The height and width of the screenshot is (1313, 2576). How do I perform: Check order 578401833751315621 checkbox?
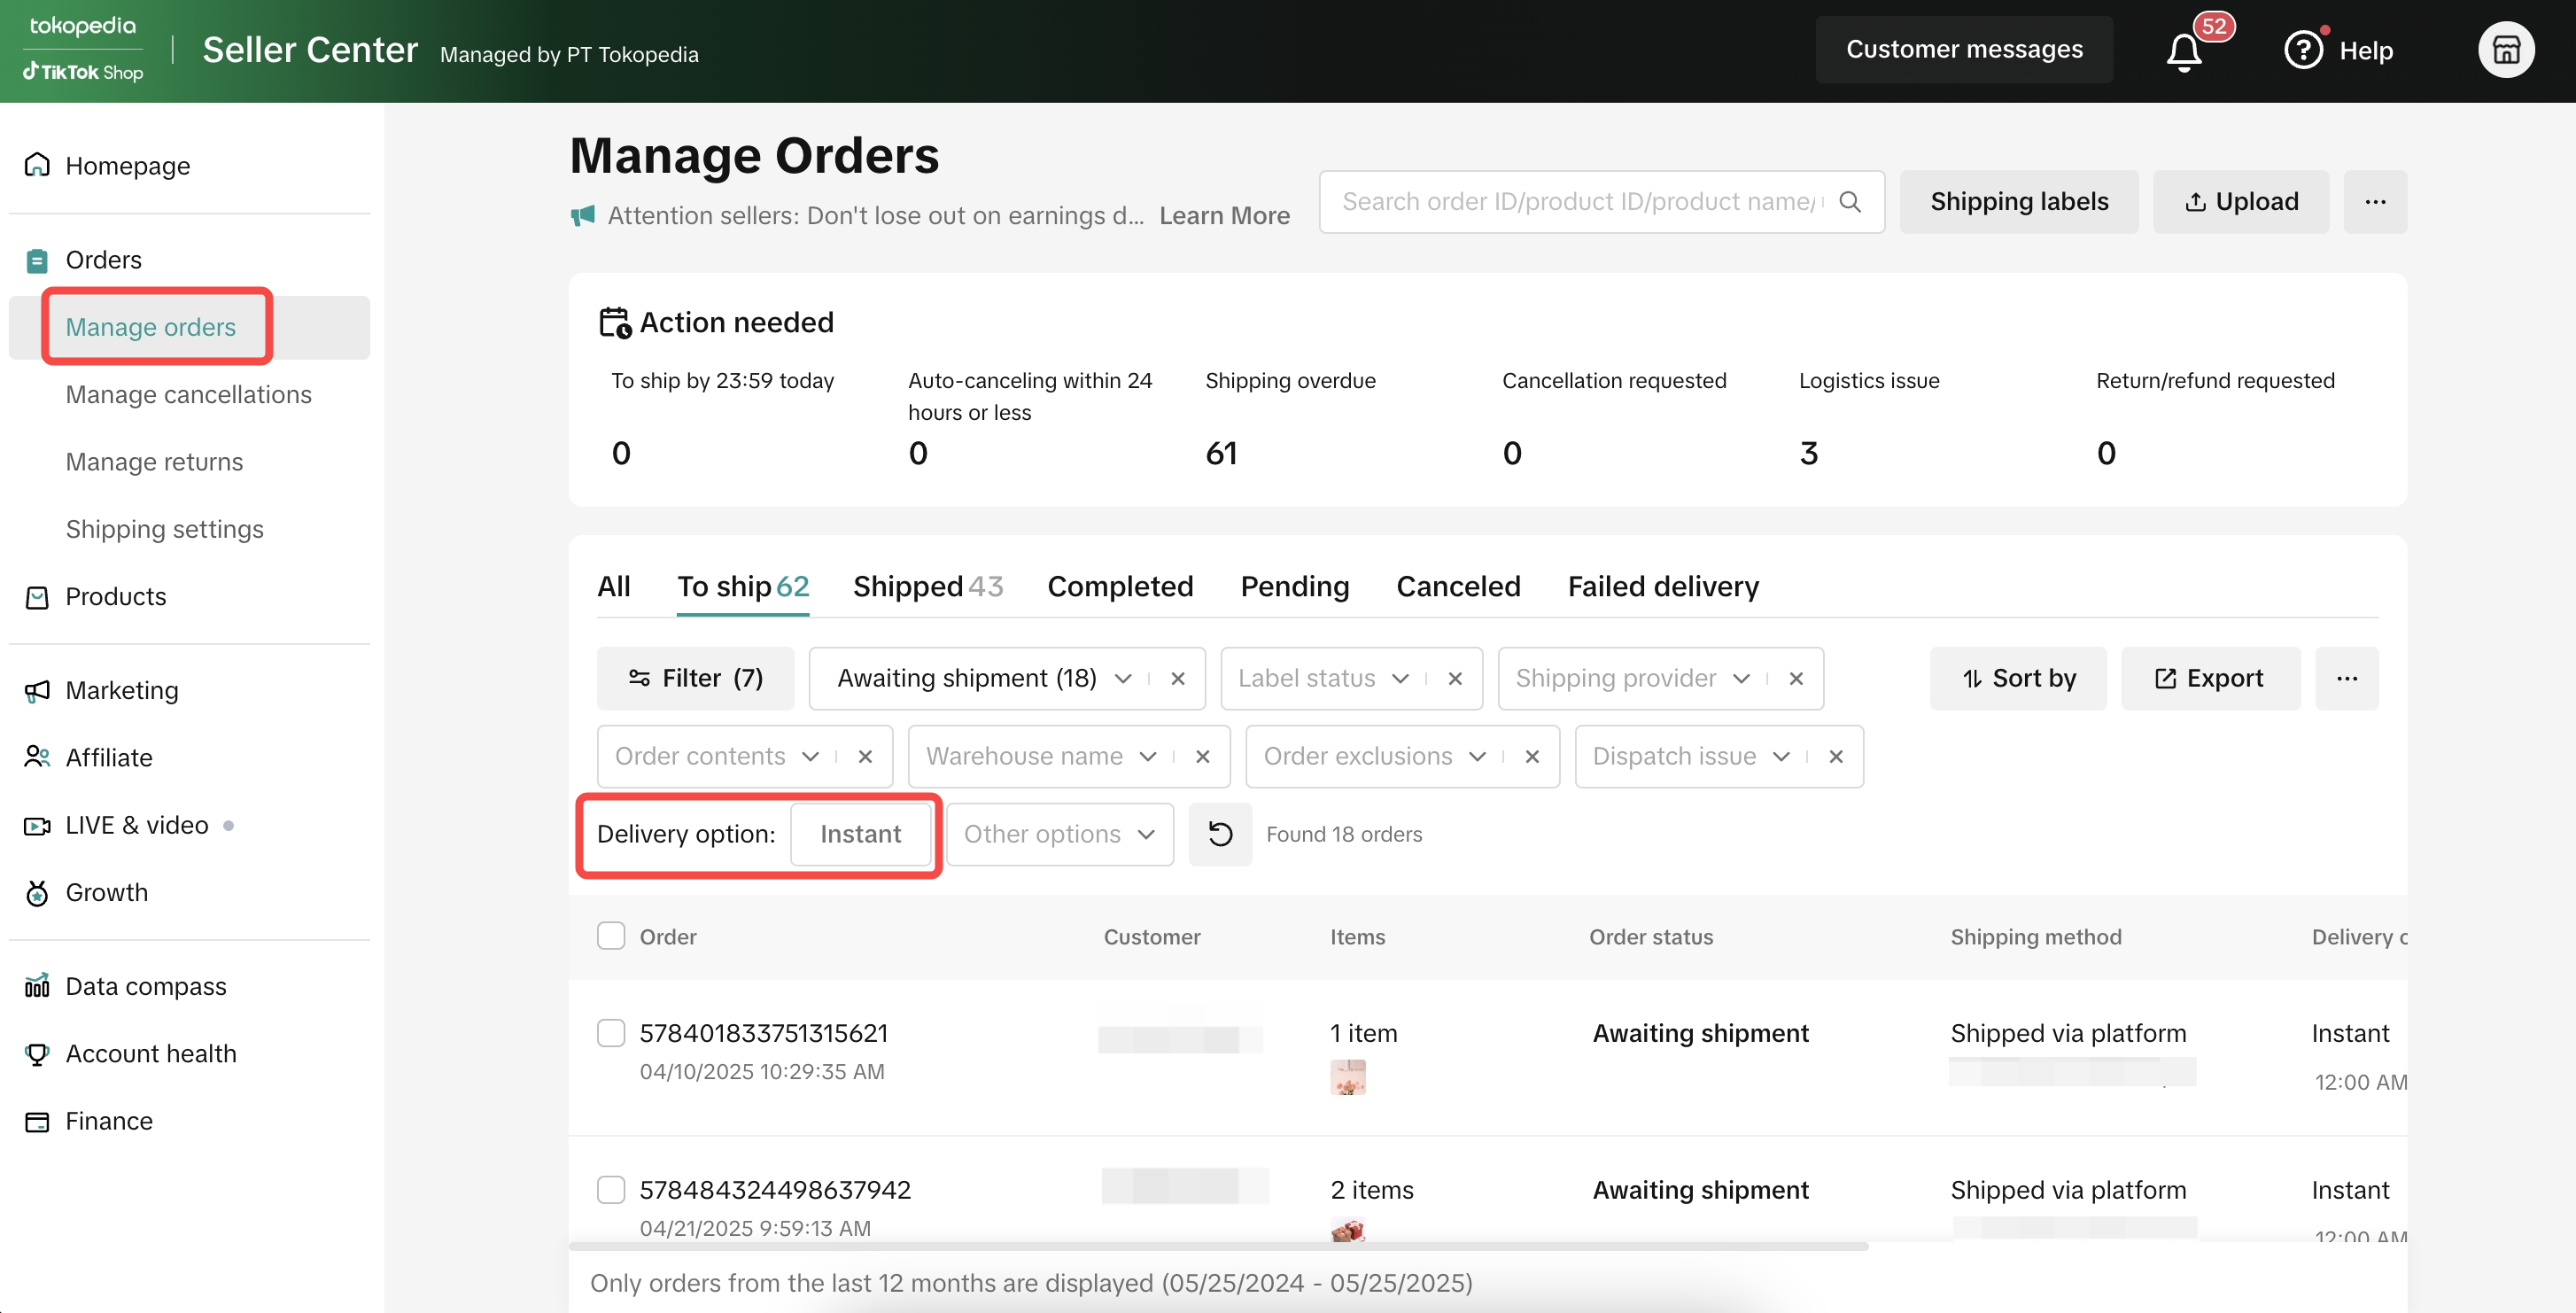coord(611,1033)
